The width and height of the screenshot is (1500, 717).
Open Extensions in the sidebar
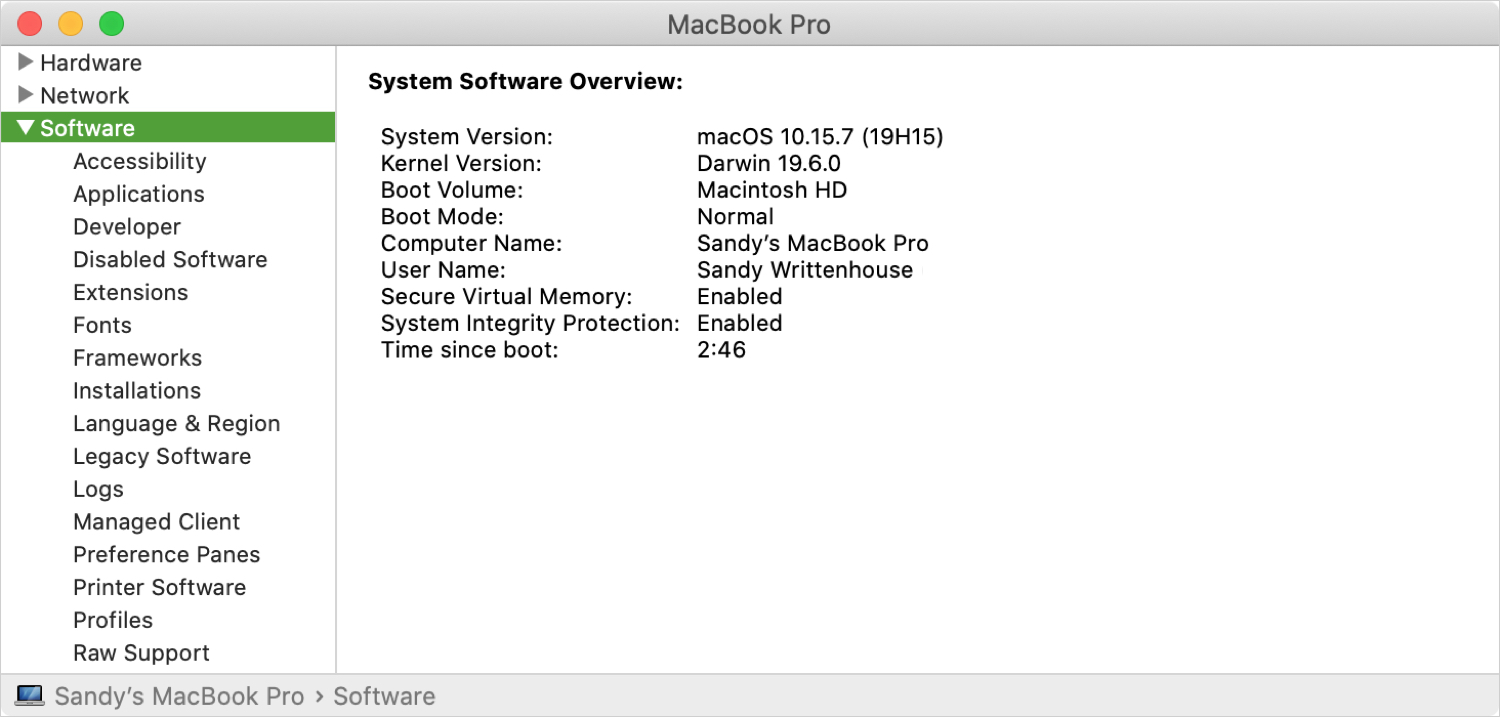pos(130,292)
